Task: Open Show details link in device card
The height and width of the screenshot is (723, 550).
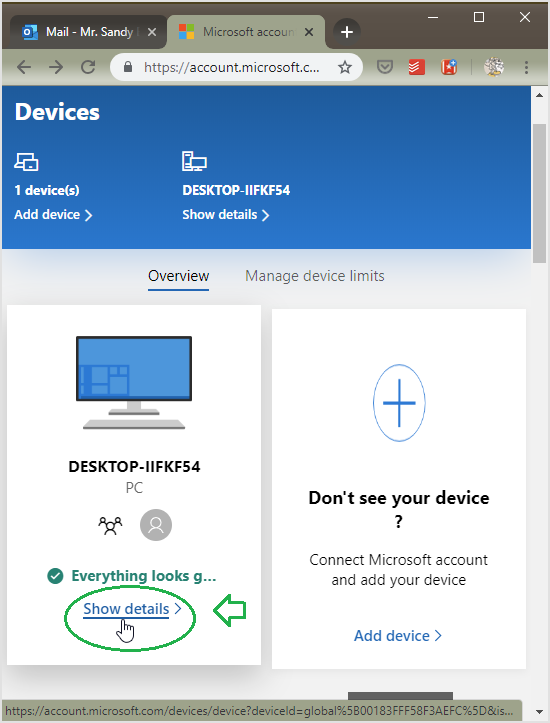Action: click(132, 609)
